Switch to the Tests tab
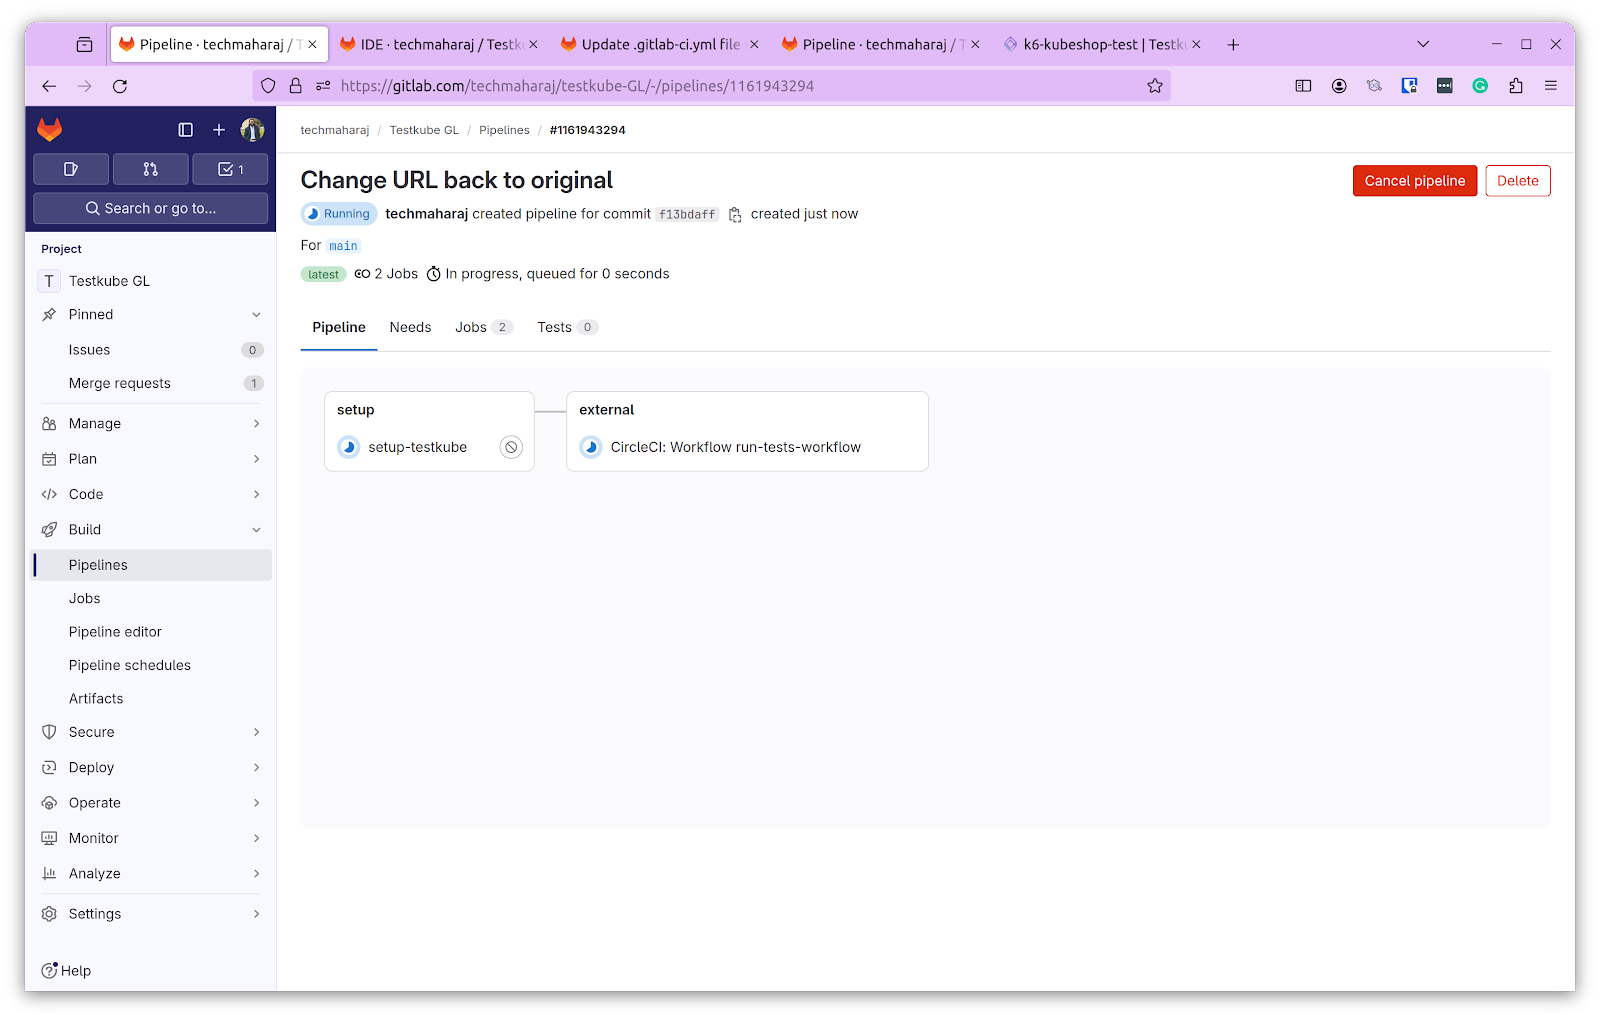The image size is (1600, 1019). point(567,327)
